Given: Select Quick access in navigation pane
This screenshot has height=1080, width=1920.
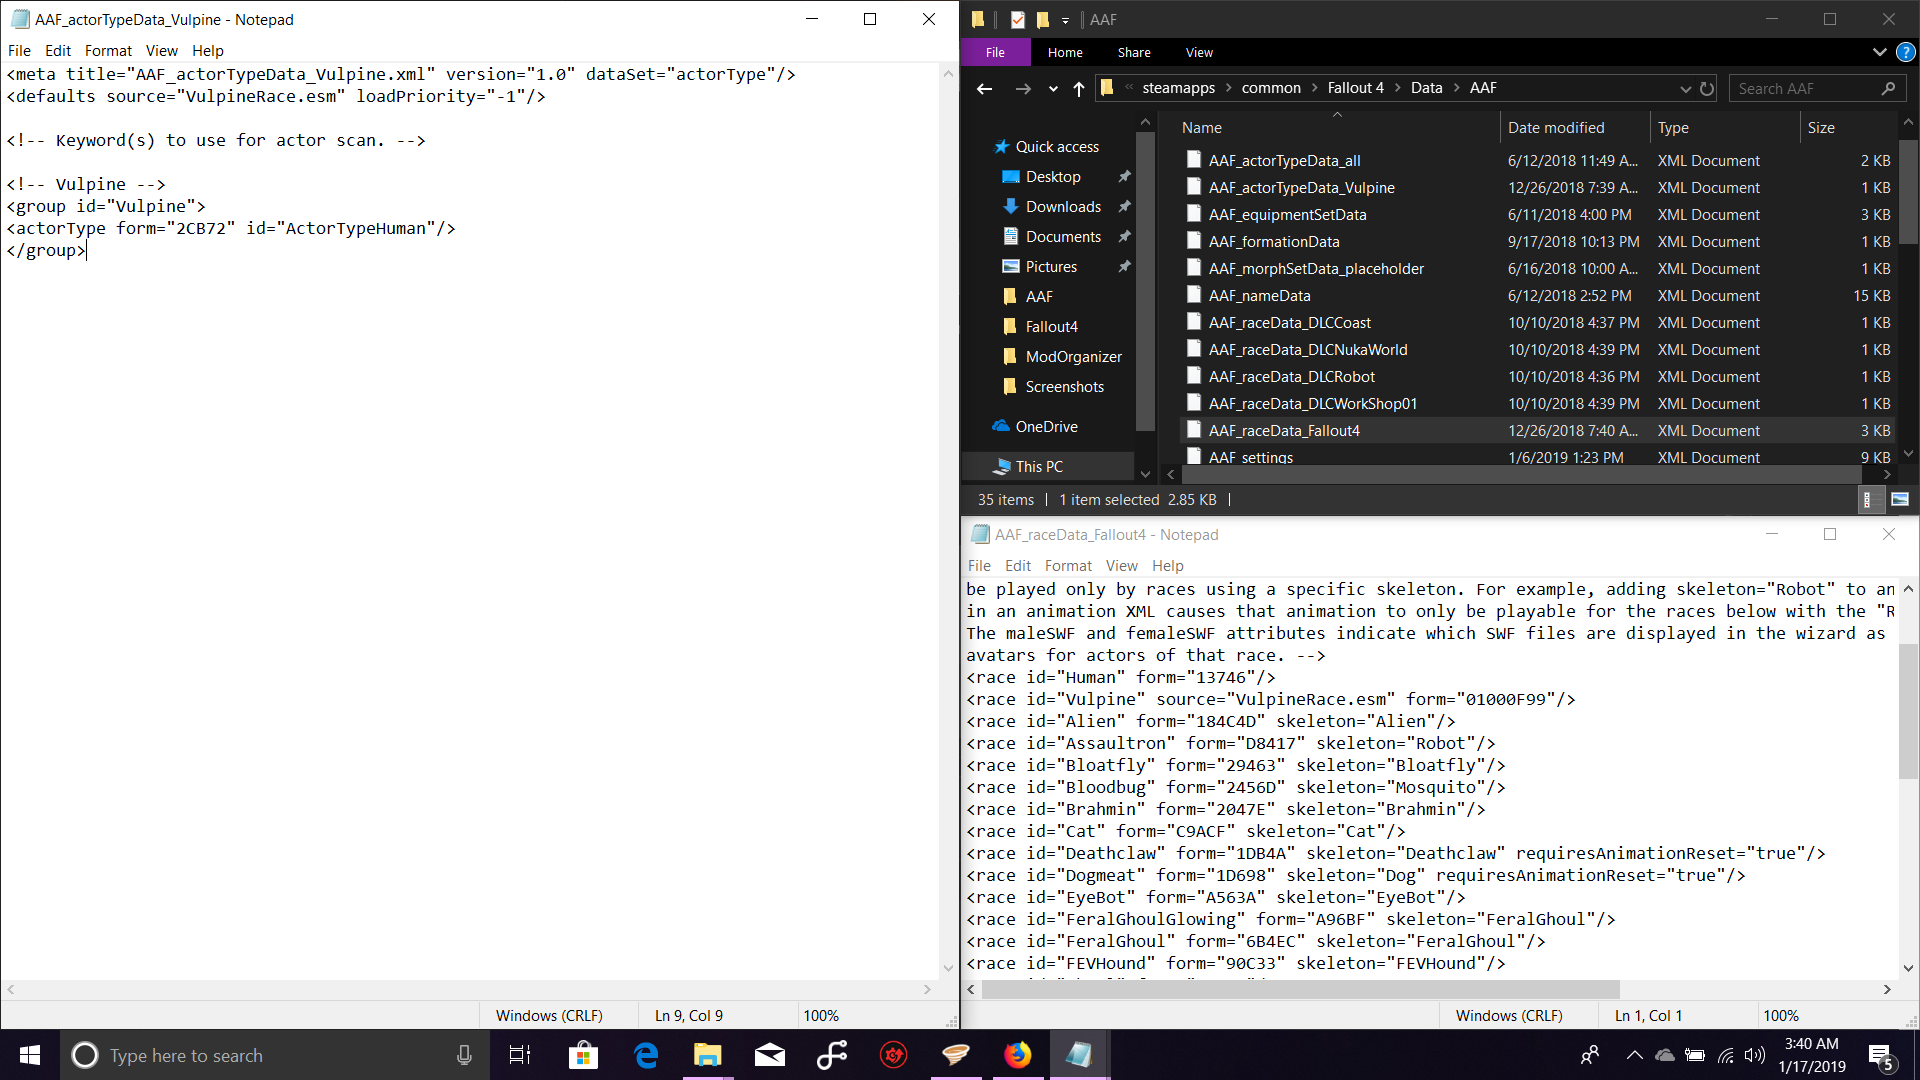Looking at the screenshot, I should [x=1057, y=146].
